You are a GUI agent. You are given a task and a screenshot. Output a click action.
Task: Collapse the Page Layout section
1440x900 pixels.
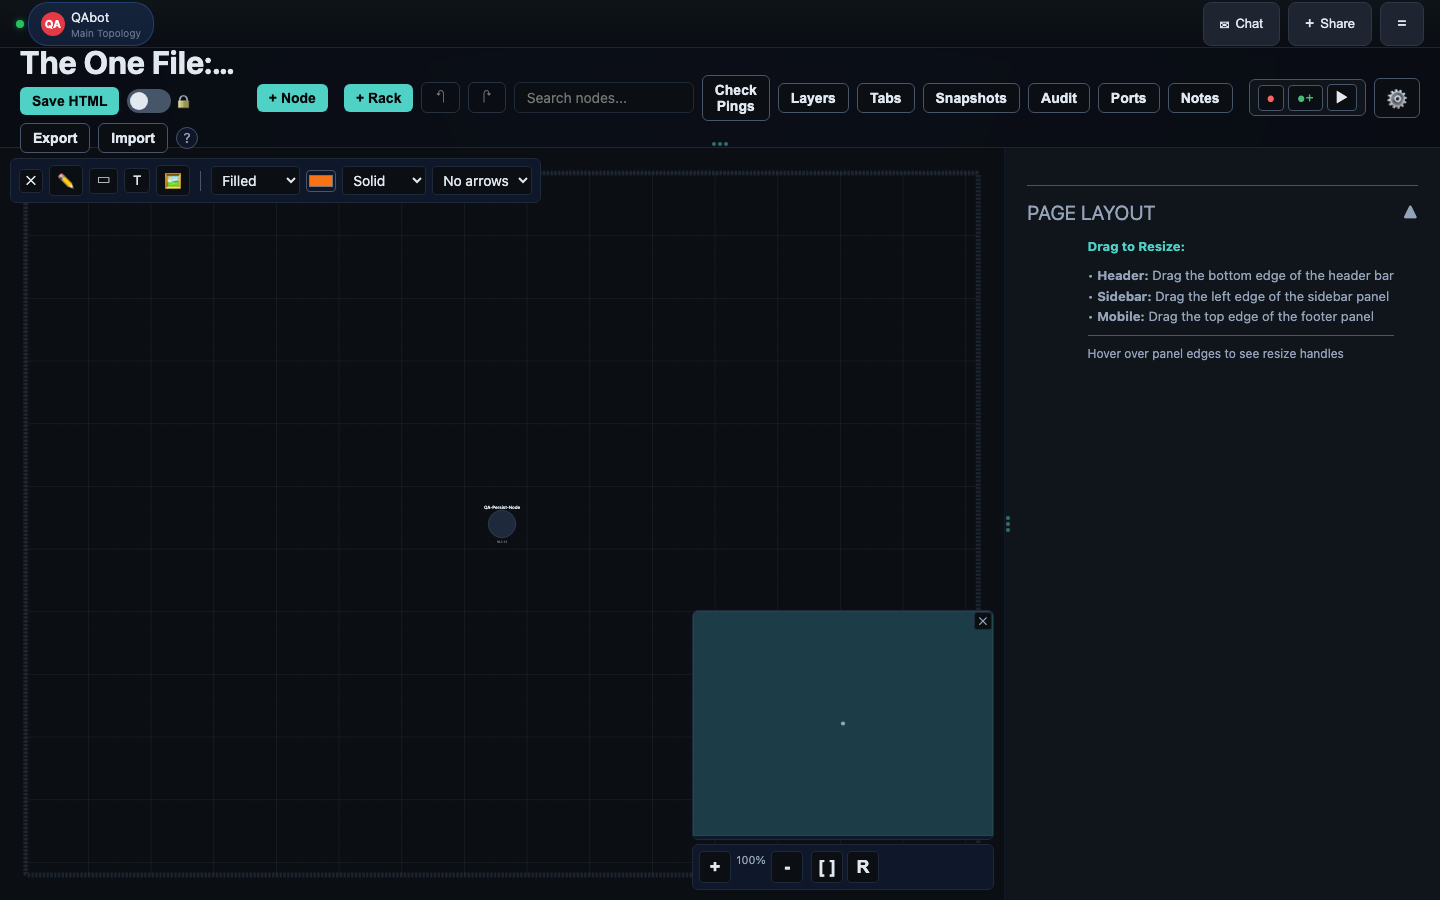(1410, 212)
